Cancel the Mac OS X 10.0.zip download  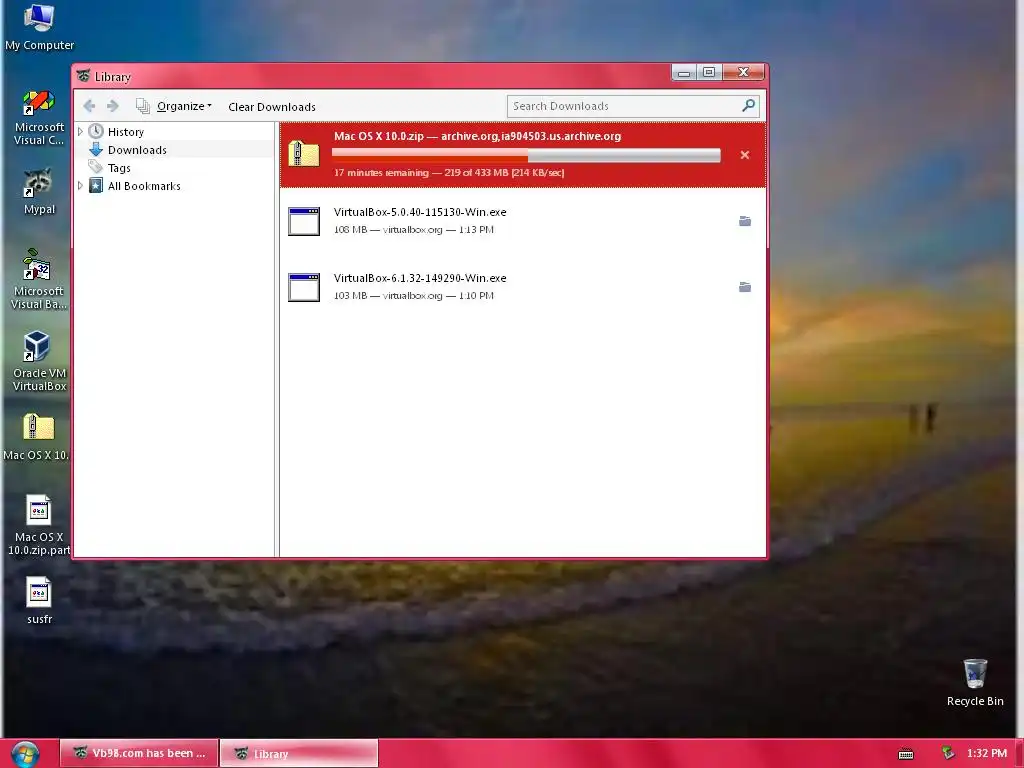(x=744, y=155)
